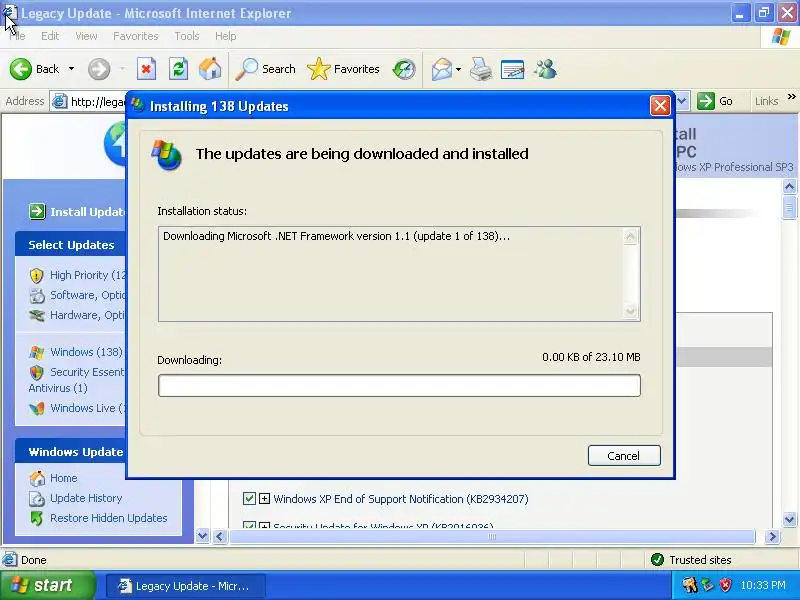Click the Go green arrow button

[706, 101]
